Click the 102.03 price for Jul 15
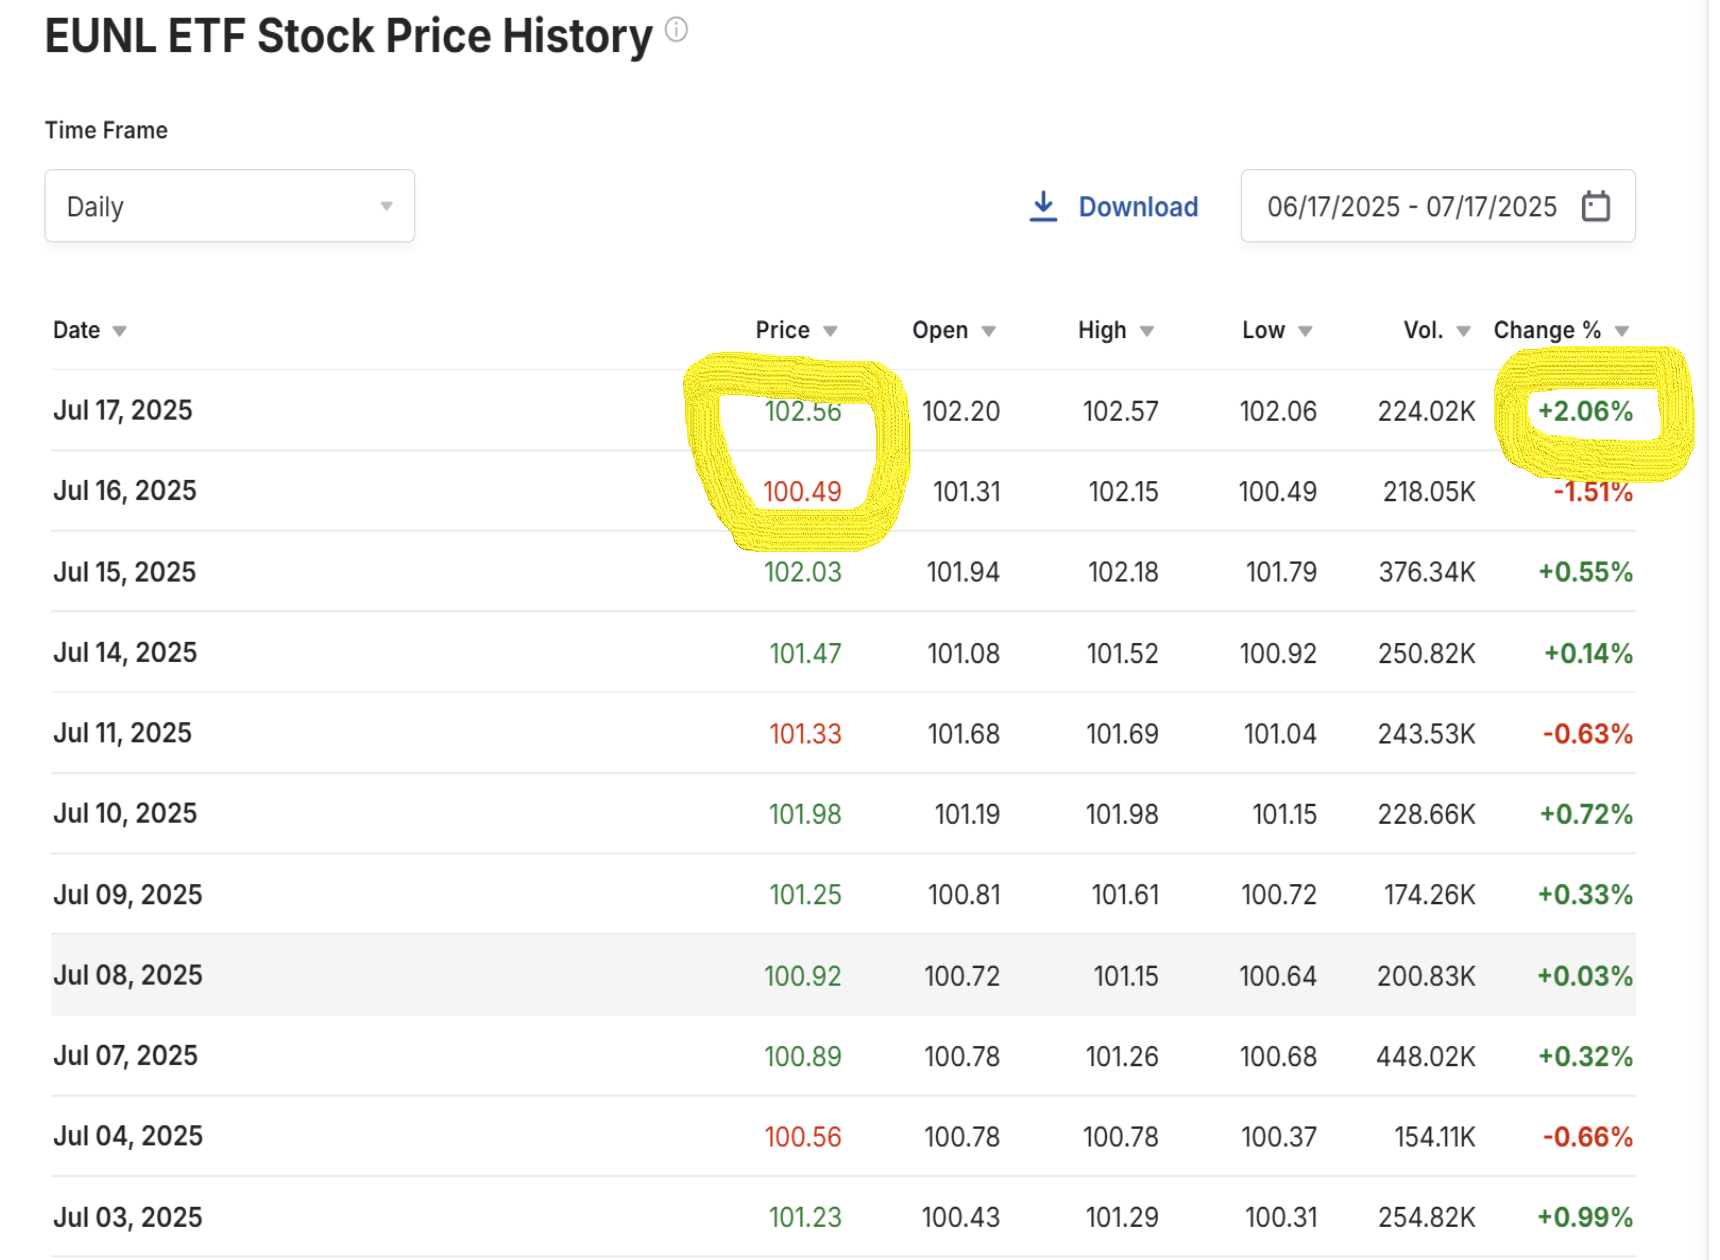Image resolution: width=1720 pixels, height=1260 pixels. pos(803,572)
